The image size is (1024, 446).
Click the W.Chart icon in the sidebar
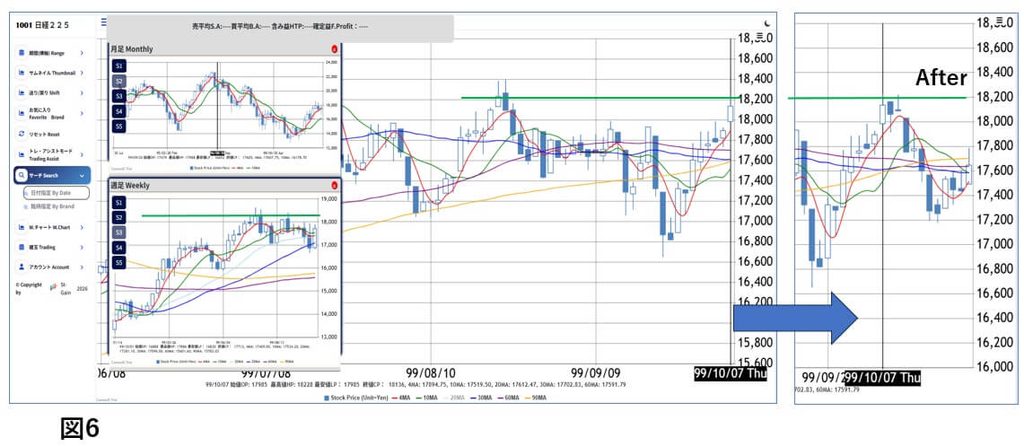coord(22,227)
